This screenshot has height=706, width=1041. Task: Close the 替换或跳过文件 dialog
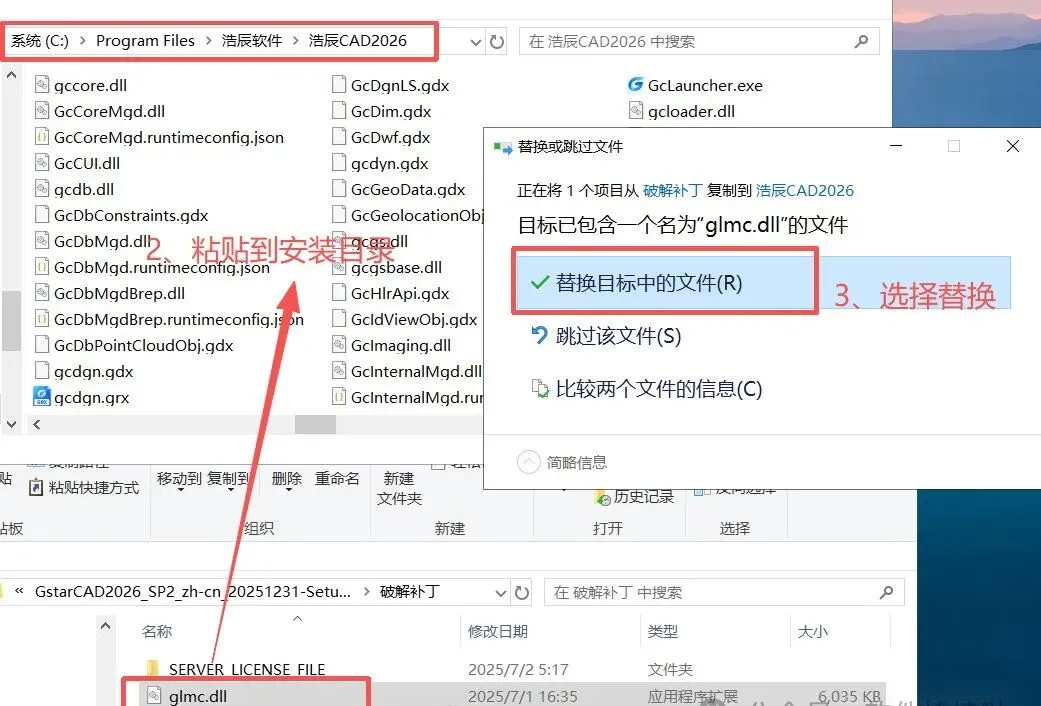point(1012,146)
